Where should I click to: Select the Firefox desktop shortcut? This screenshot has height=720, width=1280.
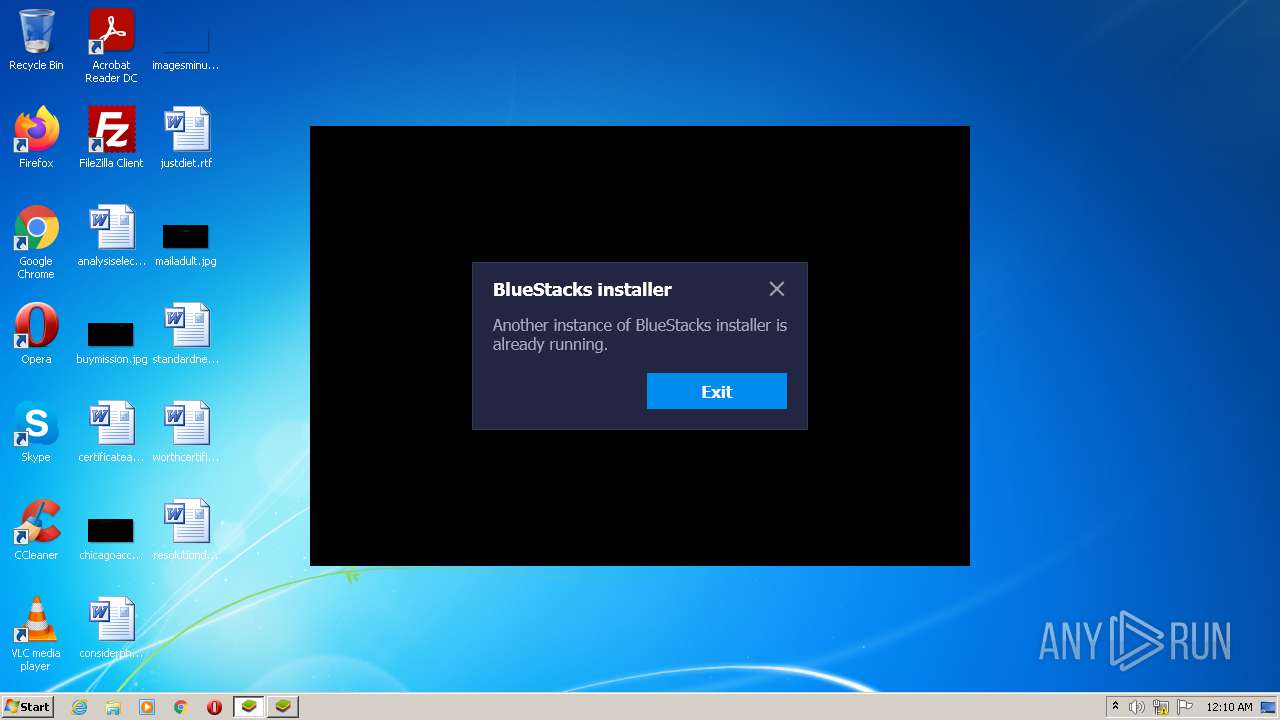(36, 138)
